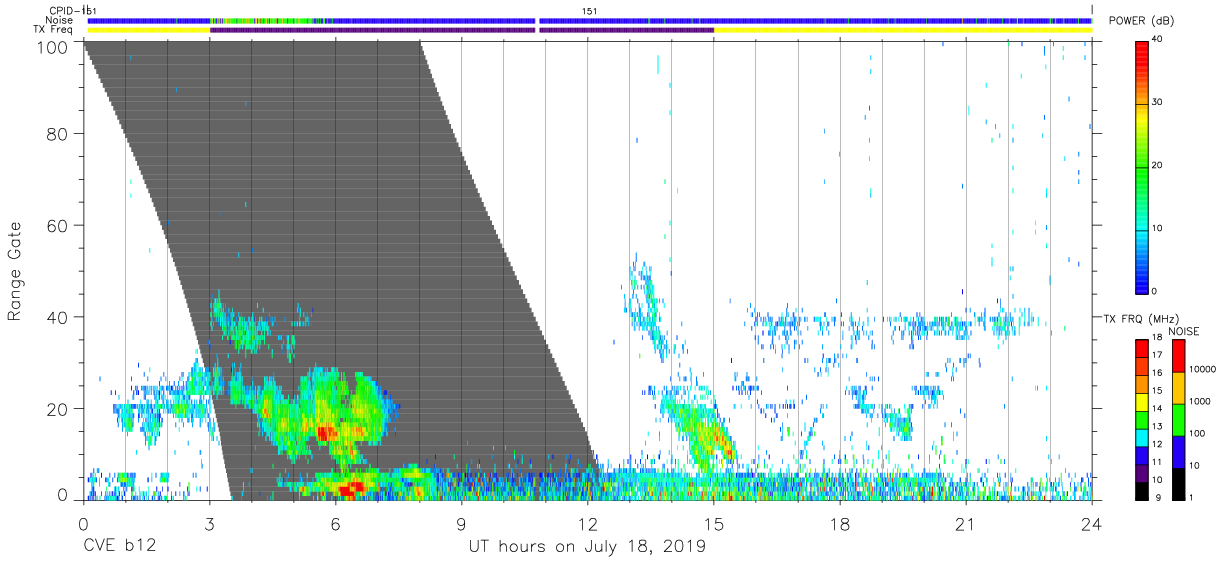This screenshot has width=1228, height=567.
Task: Click the 6 tick on UT hours axis
Action: (335, 522)
